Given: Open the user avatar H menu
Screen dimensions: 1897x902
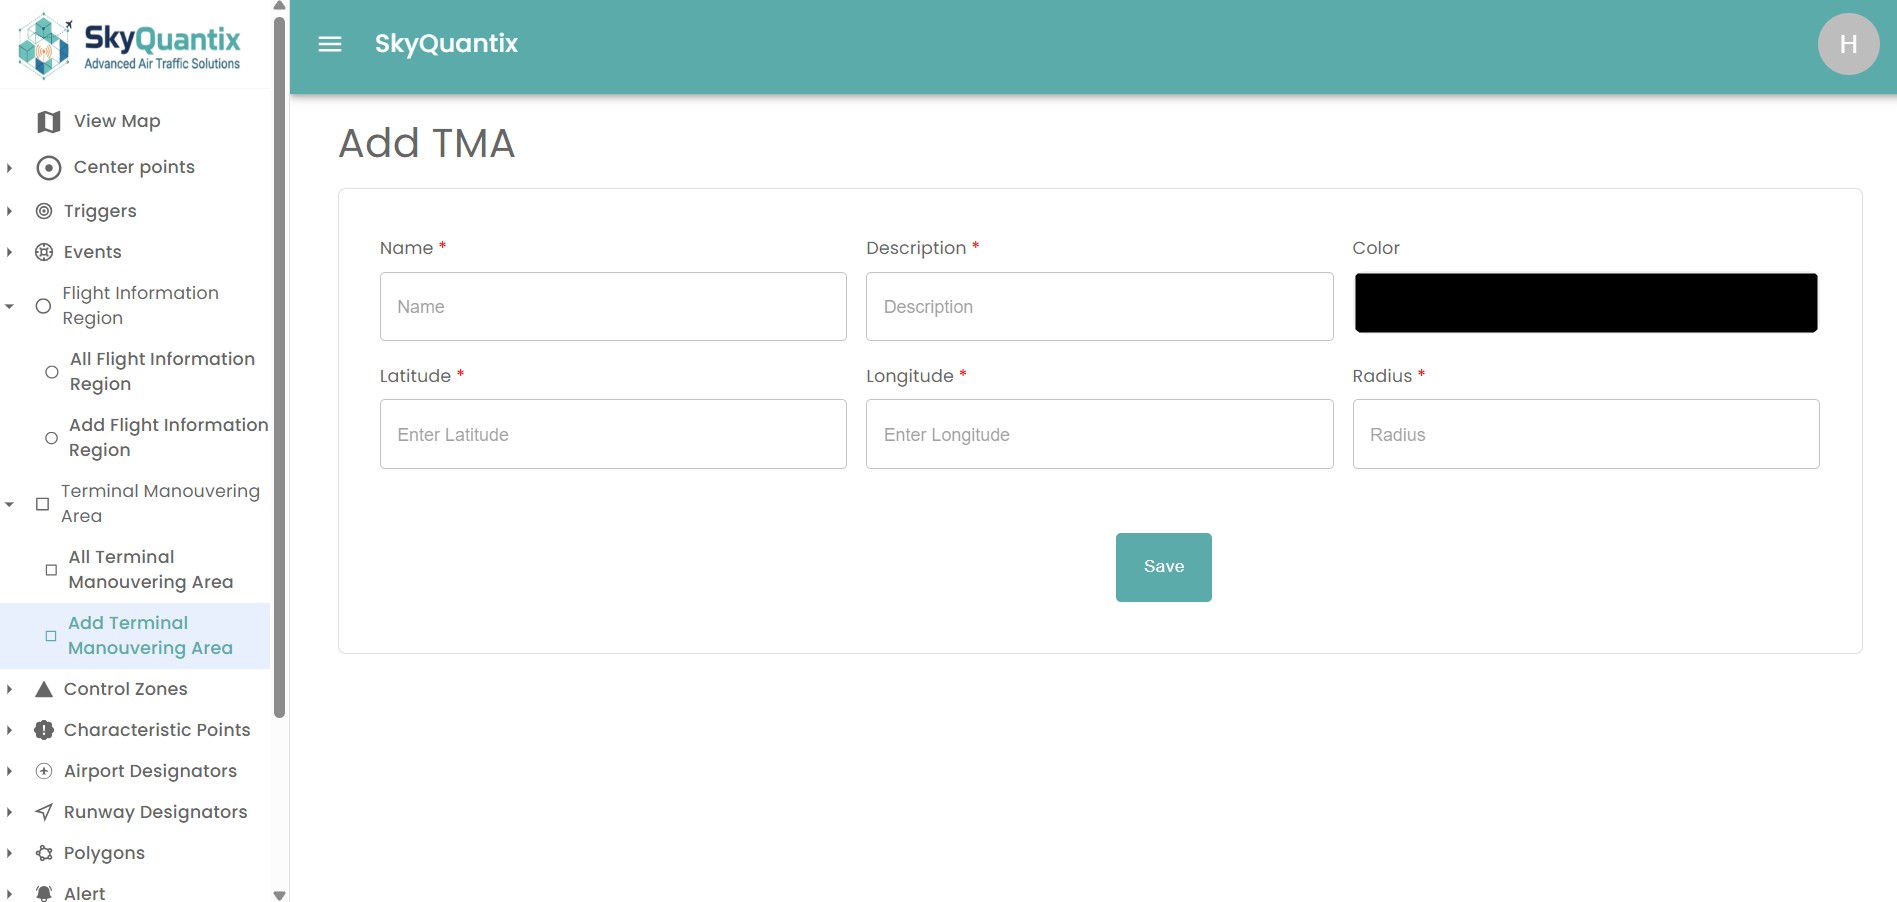Looking at the screenshot, I should click(x=1847, y=44).
